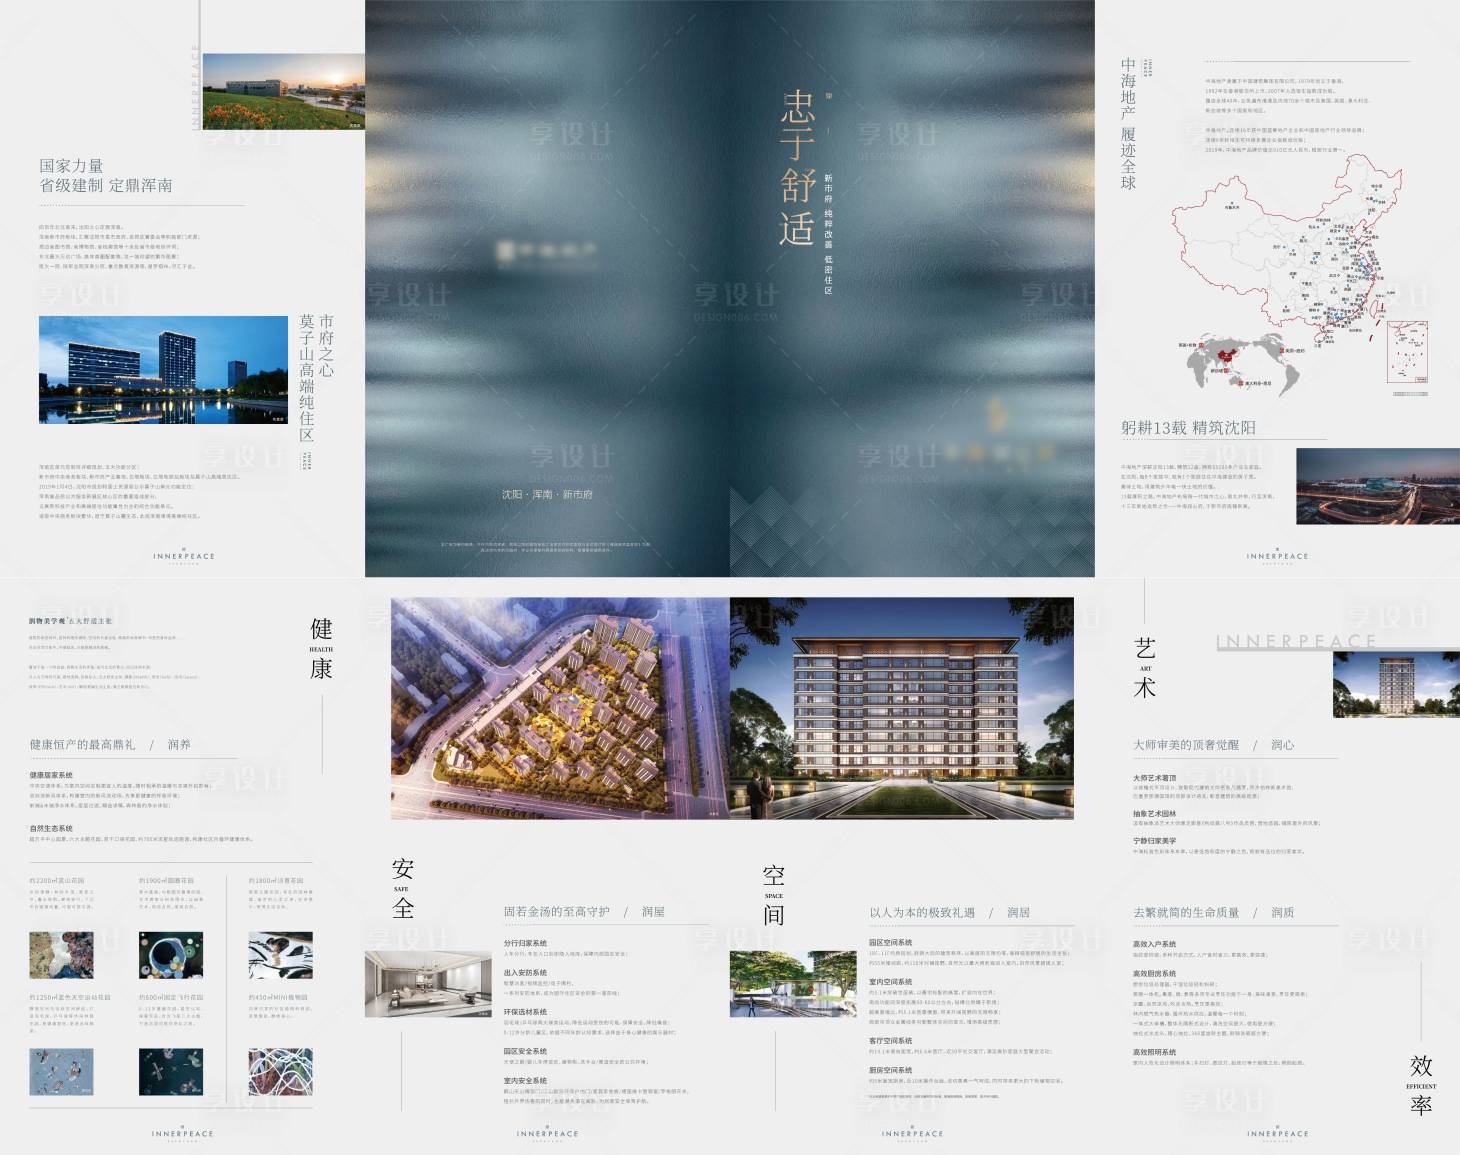1460x1155 pixels.
Task: Click the 艺术 vertical section heading
Action: [1145, 668]
